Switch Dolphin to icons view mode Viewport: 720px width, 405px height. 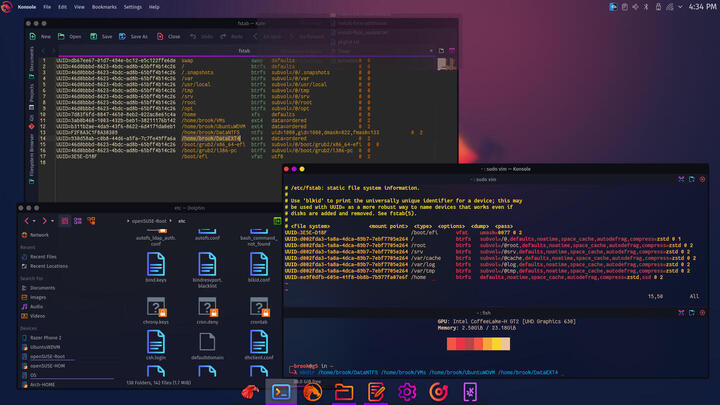point(65,221)
